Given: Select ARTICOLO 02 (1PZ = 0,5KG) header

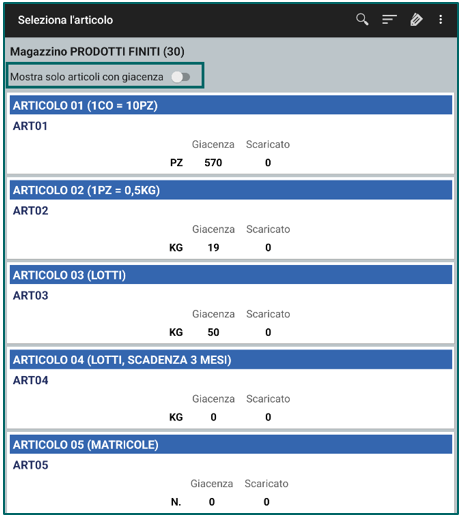Looking at the screenshot, I should coord(231,190).
